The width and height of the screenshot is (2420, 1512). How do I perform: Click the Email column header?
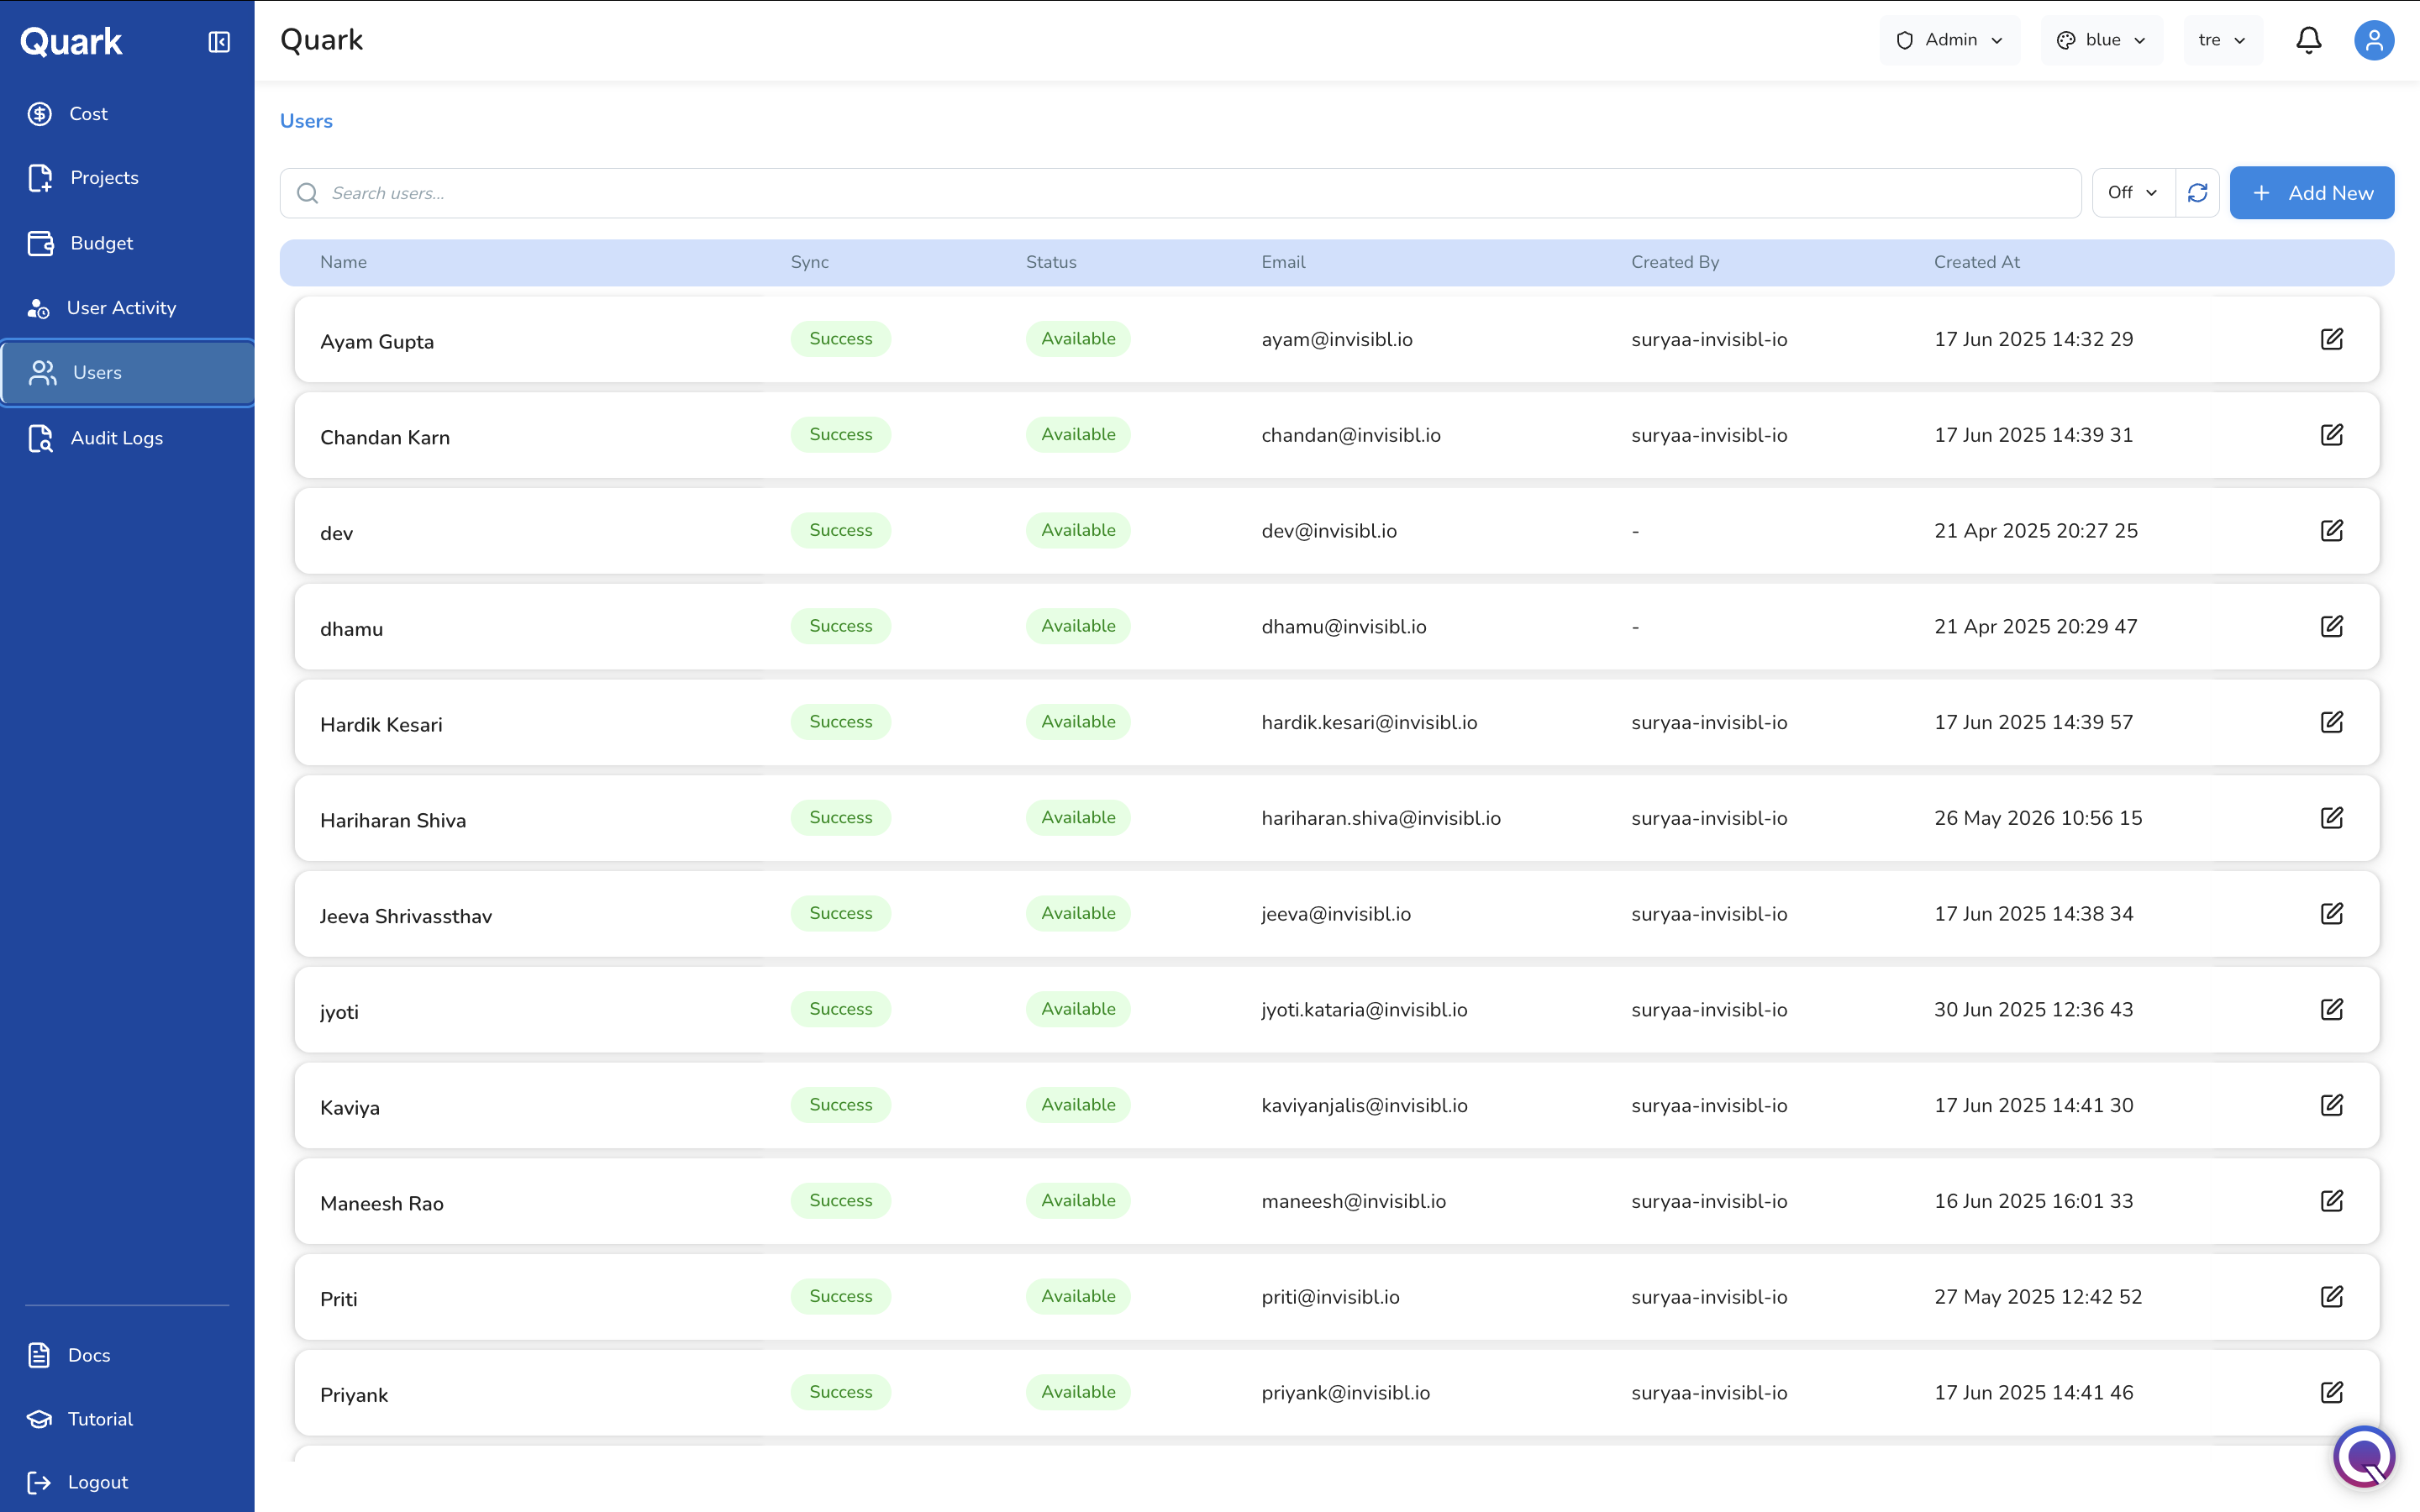click(1283, 262)
